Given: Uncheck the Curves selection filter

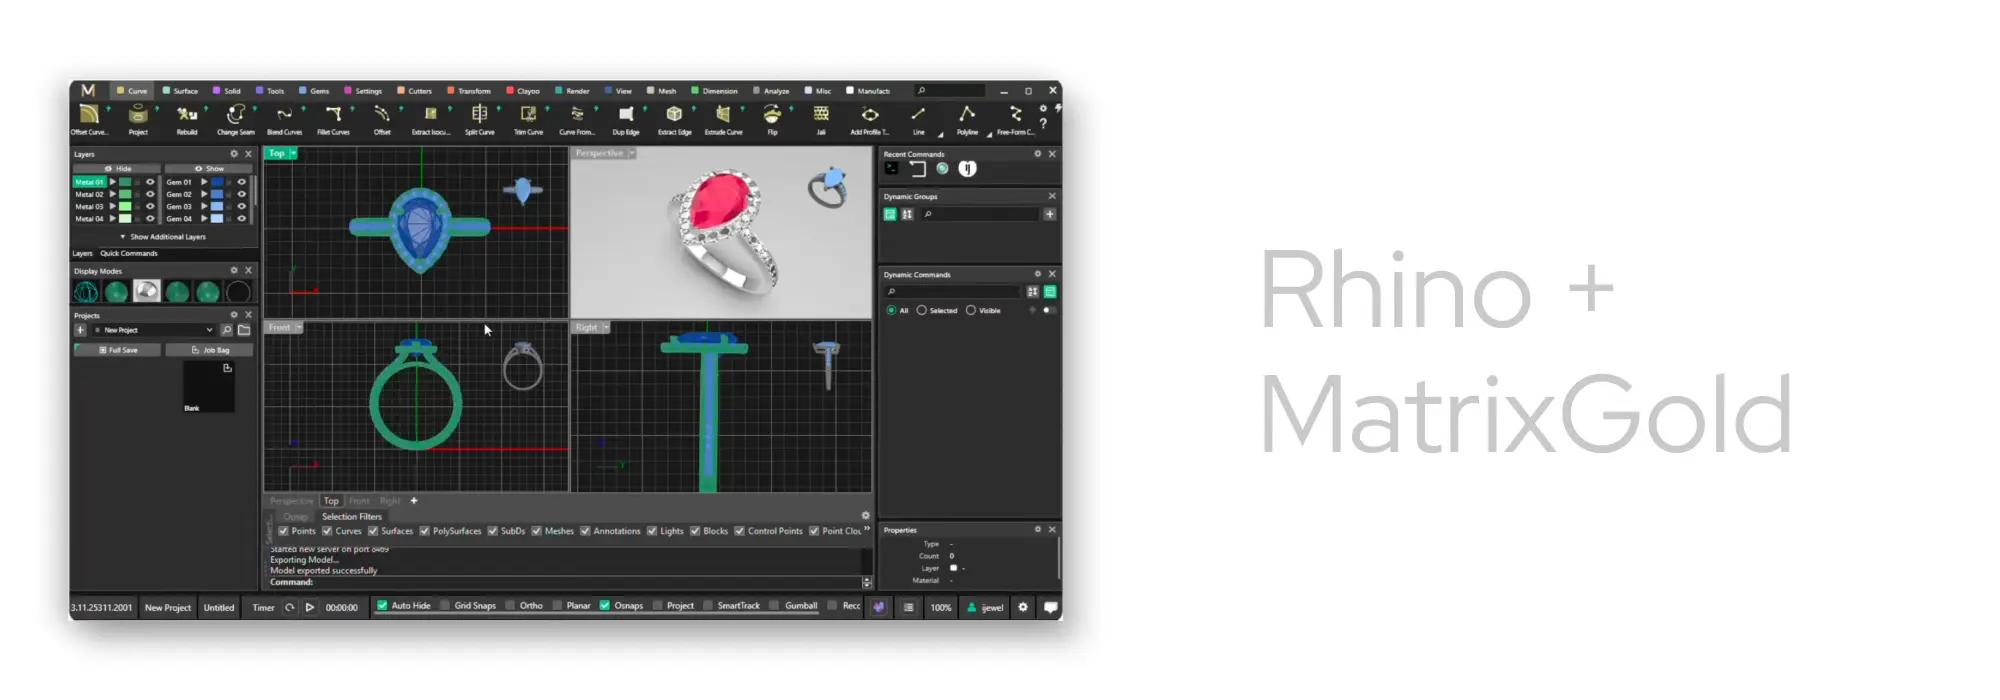Looking at the screenshot, I should pyautogui.click(x=327, y=531).
